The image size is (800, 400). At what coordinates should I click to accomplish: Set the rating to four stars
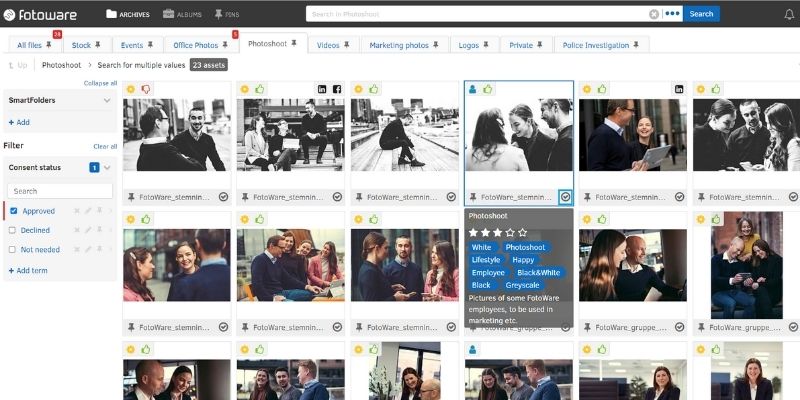[x=510, y=233]
